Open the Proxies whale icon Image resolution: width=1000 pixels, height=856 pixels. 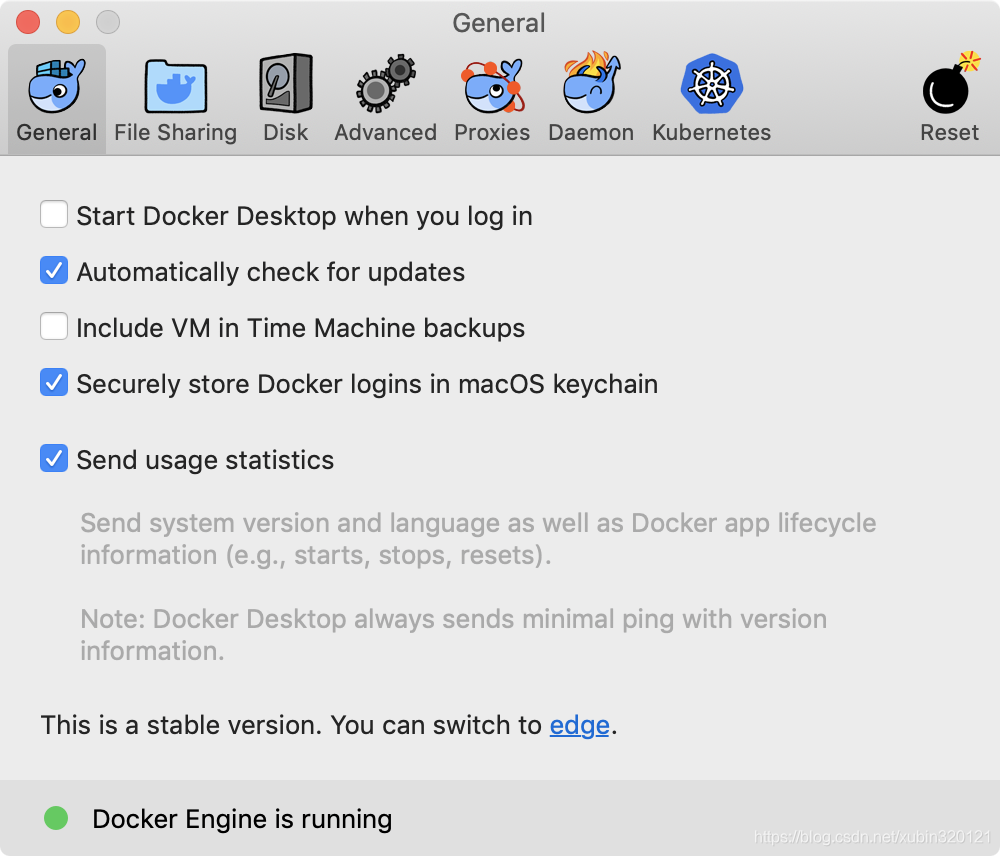pos(492,85)
